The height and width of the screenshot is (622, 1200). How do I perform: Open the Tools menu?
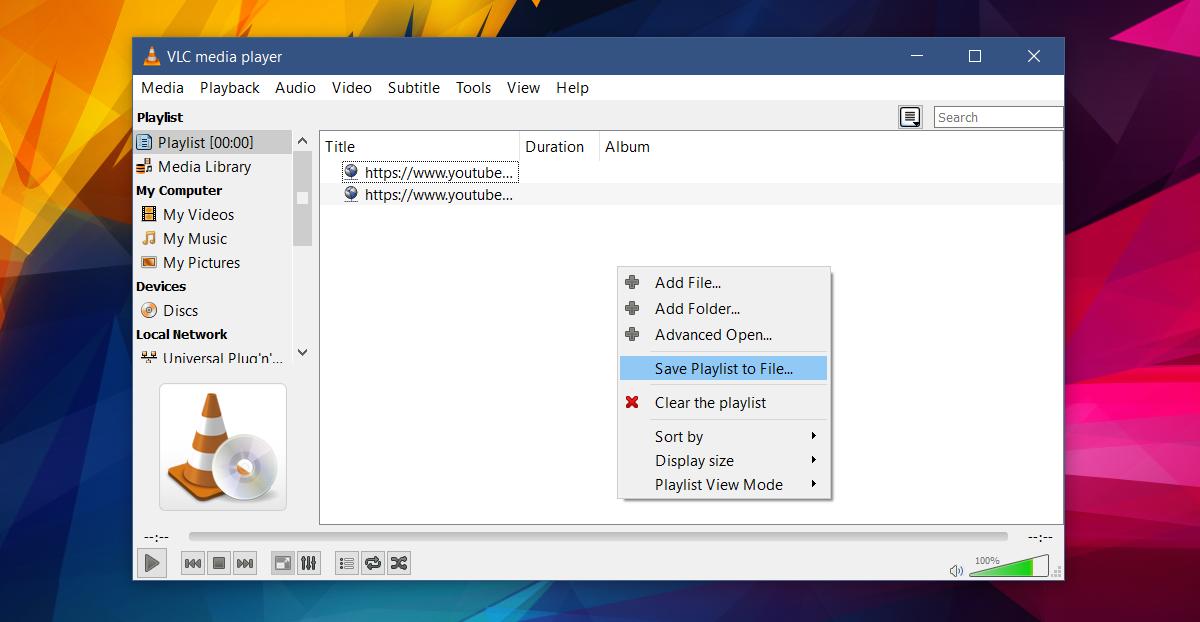pyautogui.click(x=473, y=88)
